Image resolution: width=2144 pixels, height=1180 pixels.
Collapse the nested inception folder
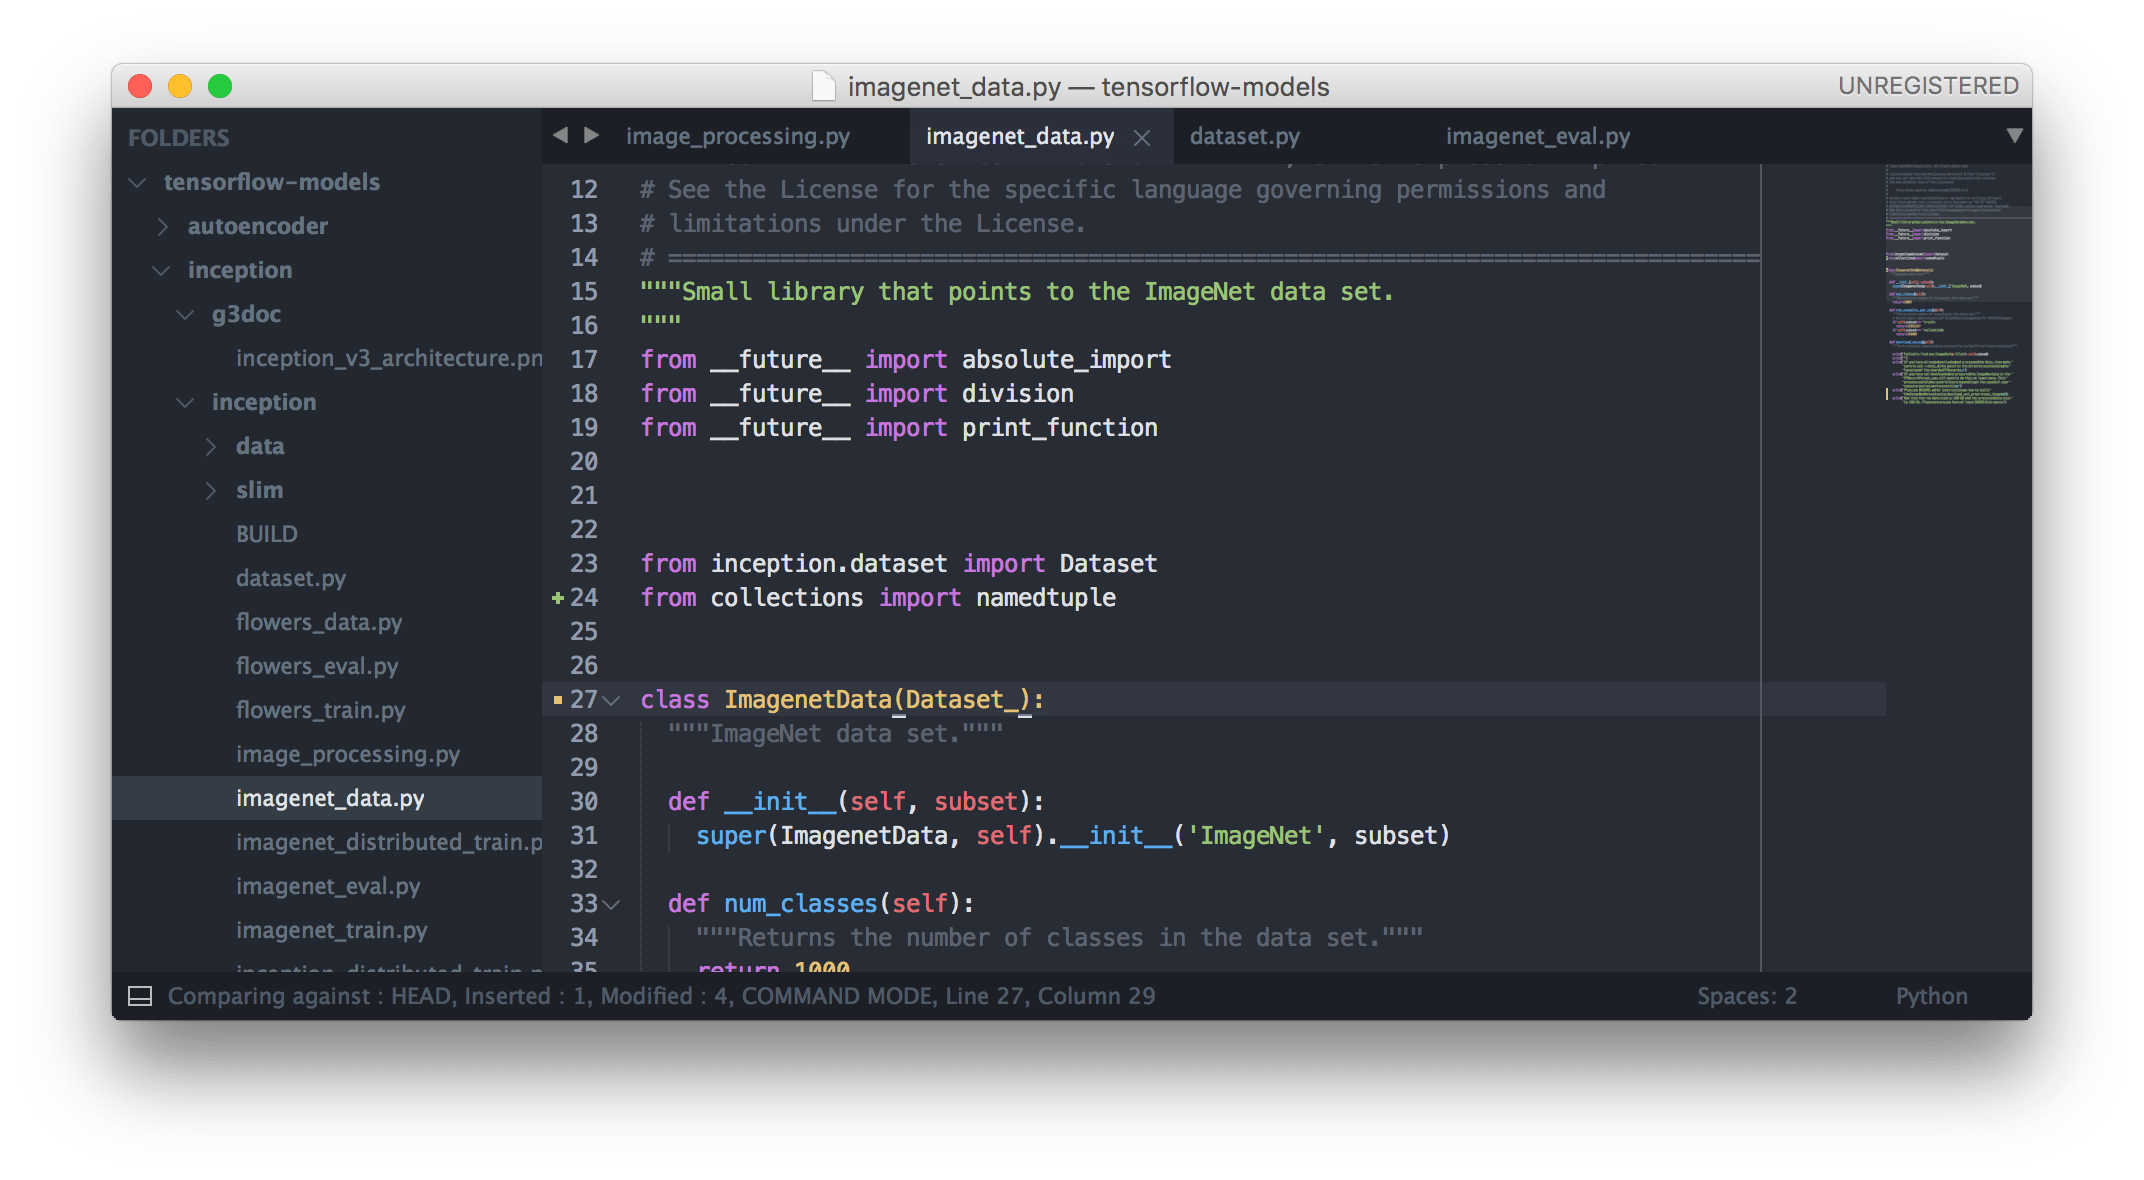pyautogui.click(x=185, y=402)
